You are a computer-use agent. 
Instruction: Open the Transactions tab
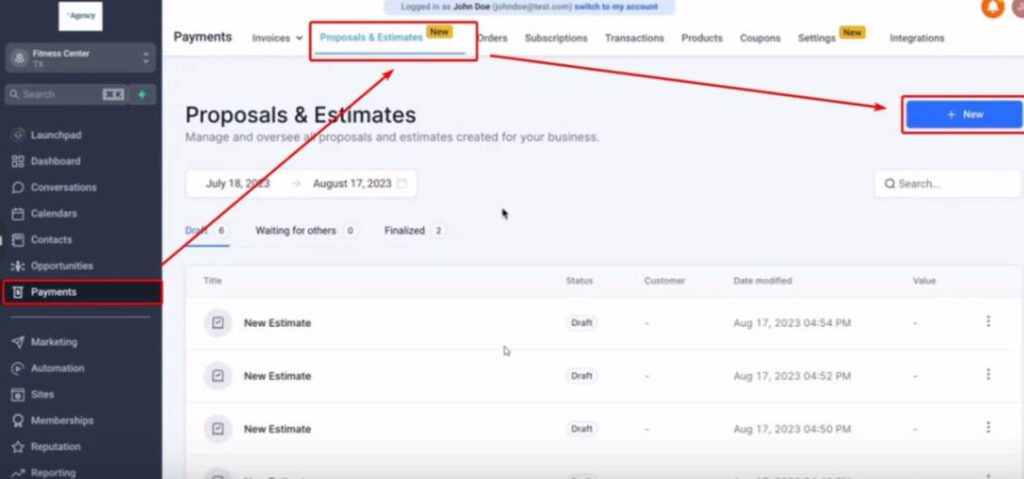pos(634,38)
